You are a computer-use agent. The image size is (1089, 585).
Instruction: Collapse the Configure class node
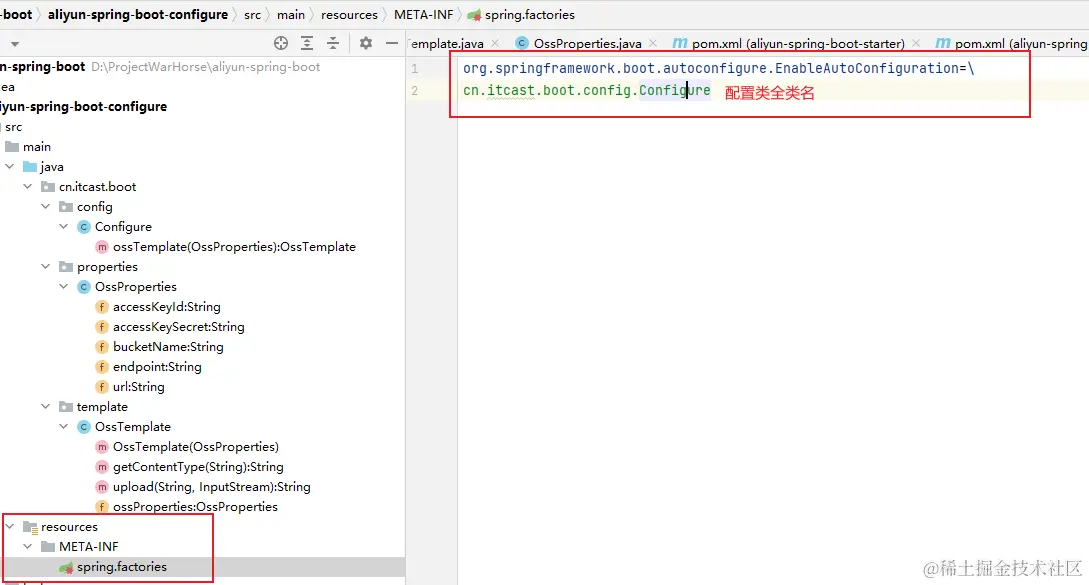pos(64,227)
